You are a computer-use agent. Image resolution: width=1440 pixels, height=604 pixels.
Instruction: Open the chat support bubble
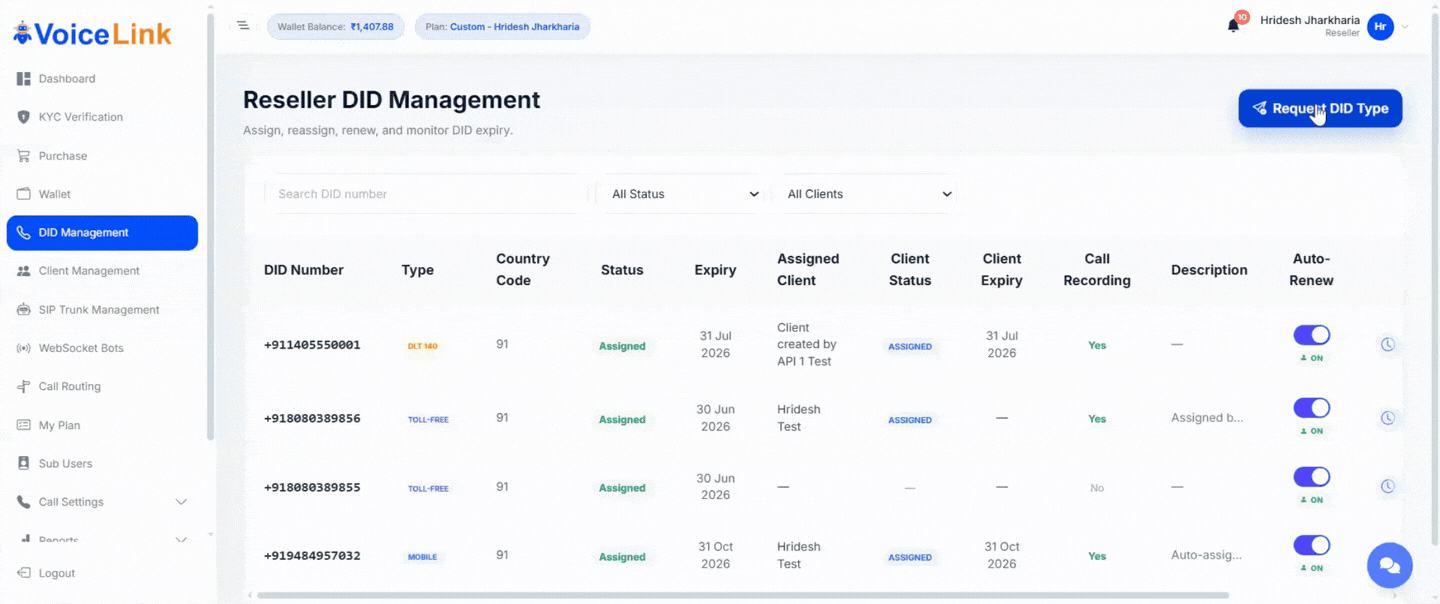pyautogui.click(x=1390, y=566)
